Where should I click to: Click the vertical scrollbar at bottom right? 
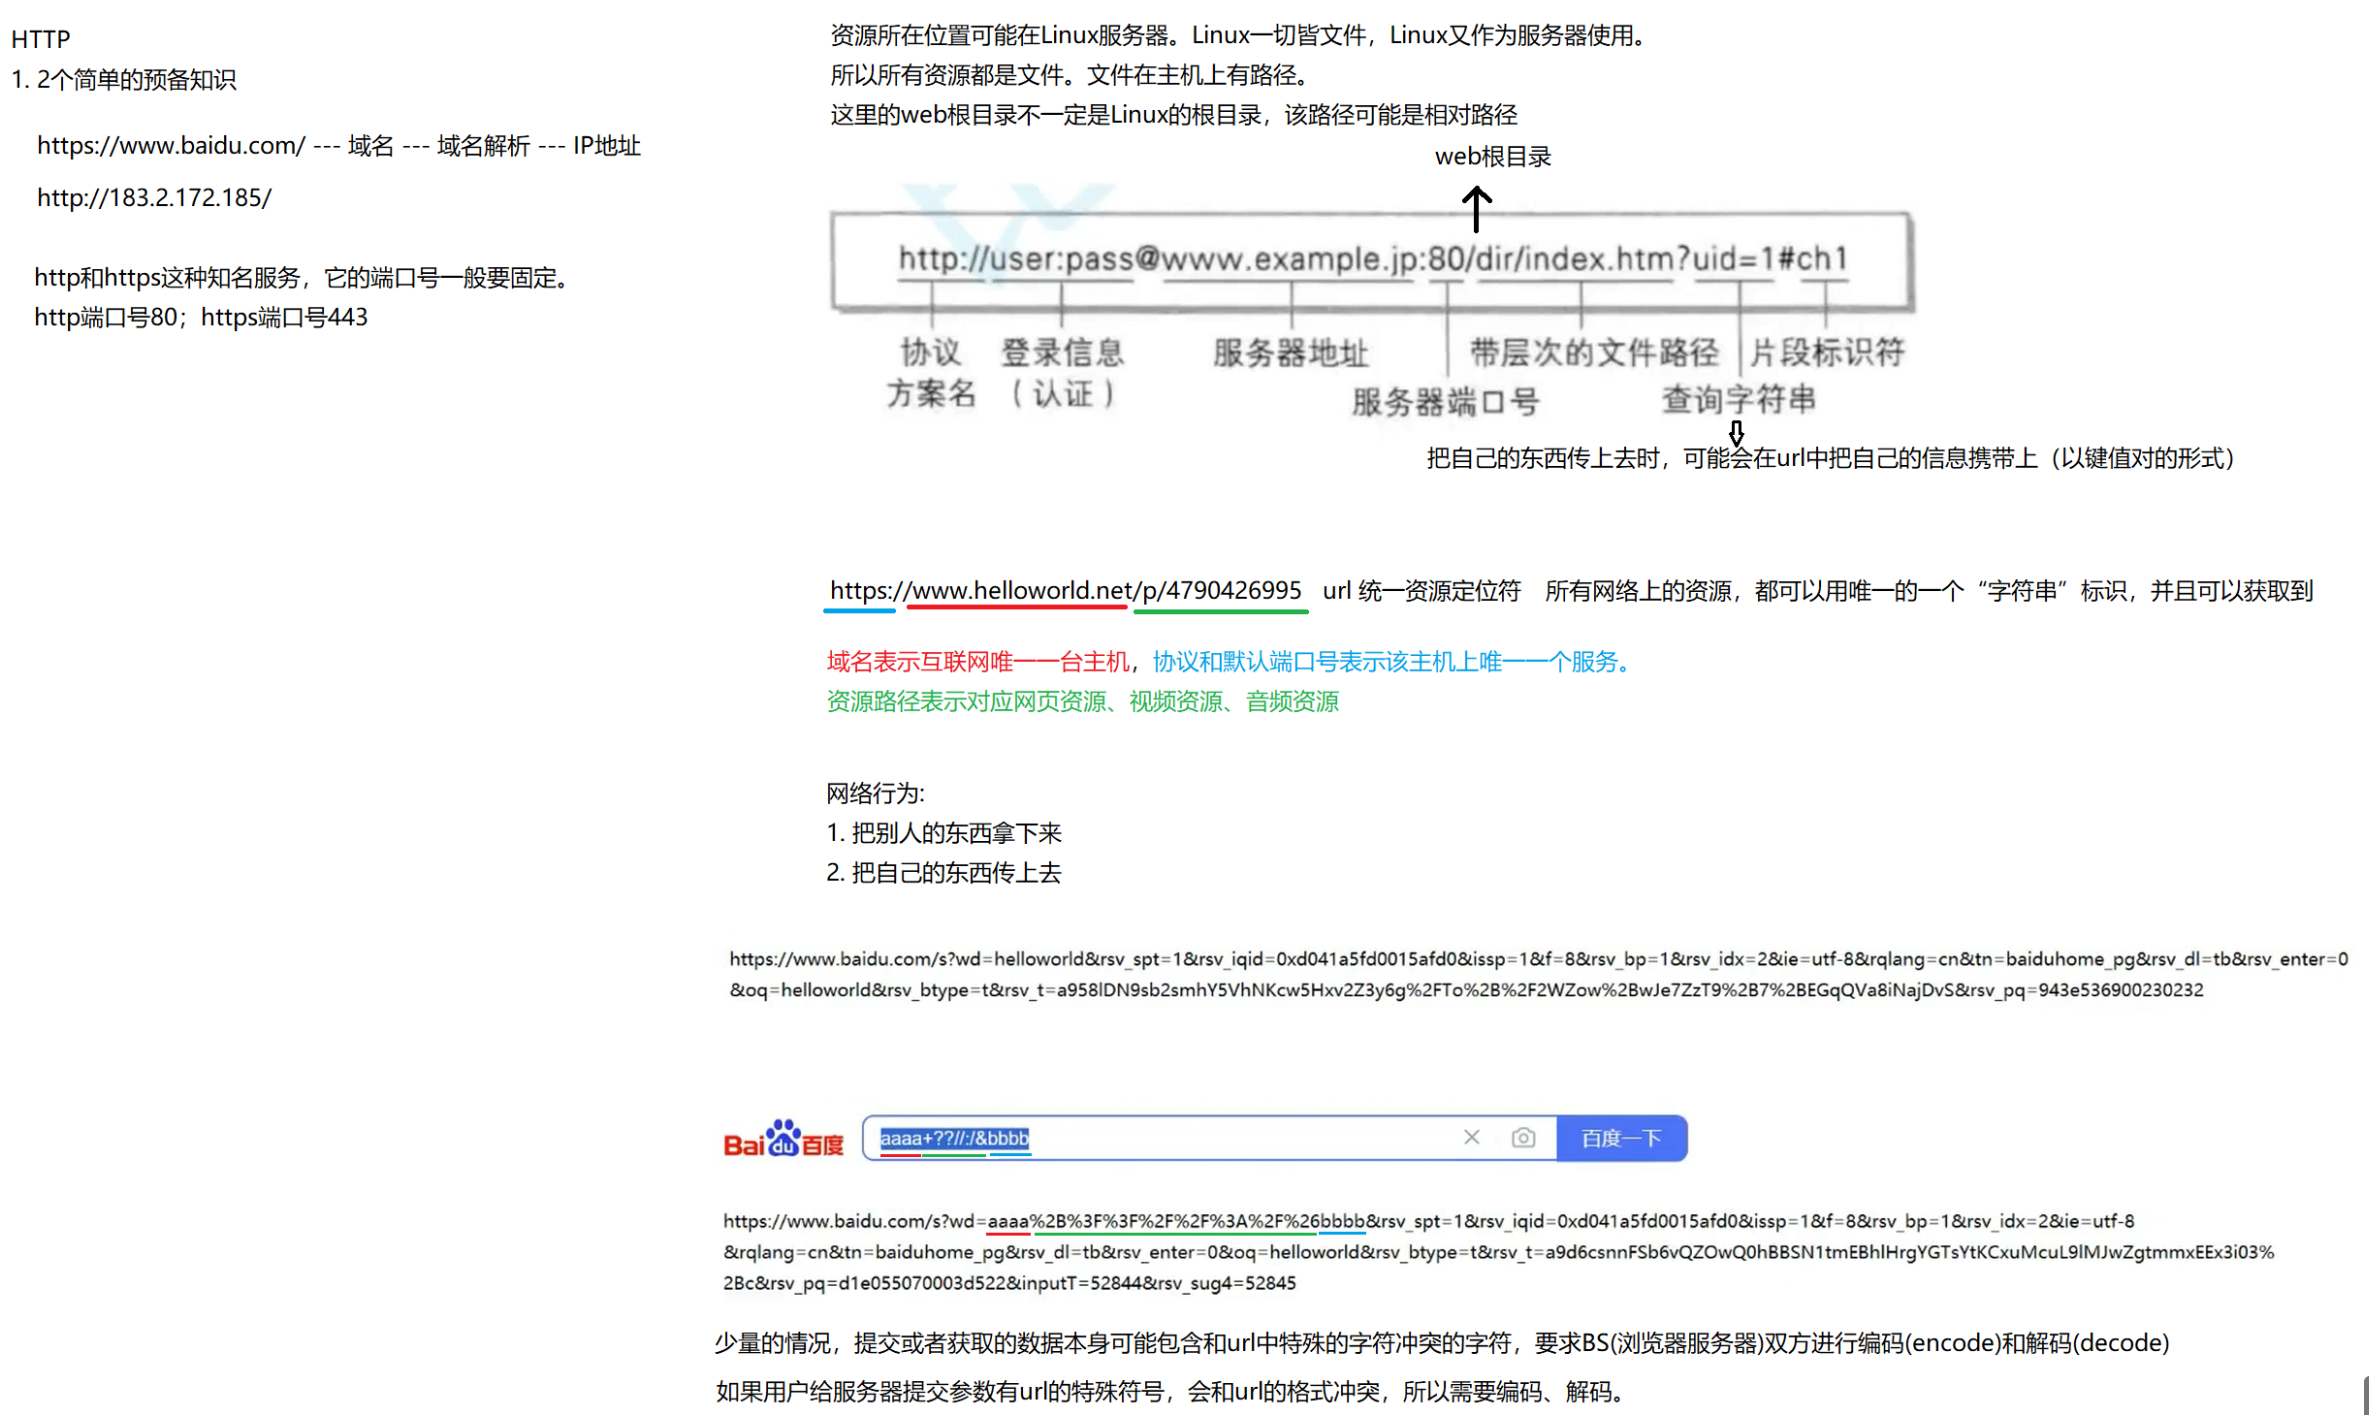tap(2364, 1395)
